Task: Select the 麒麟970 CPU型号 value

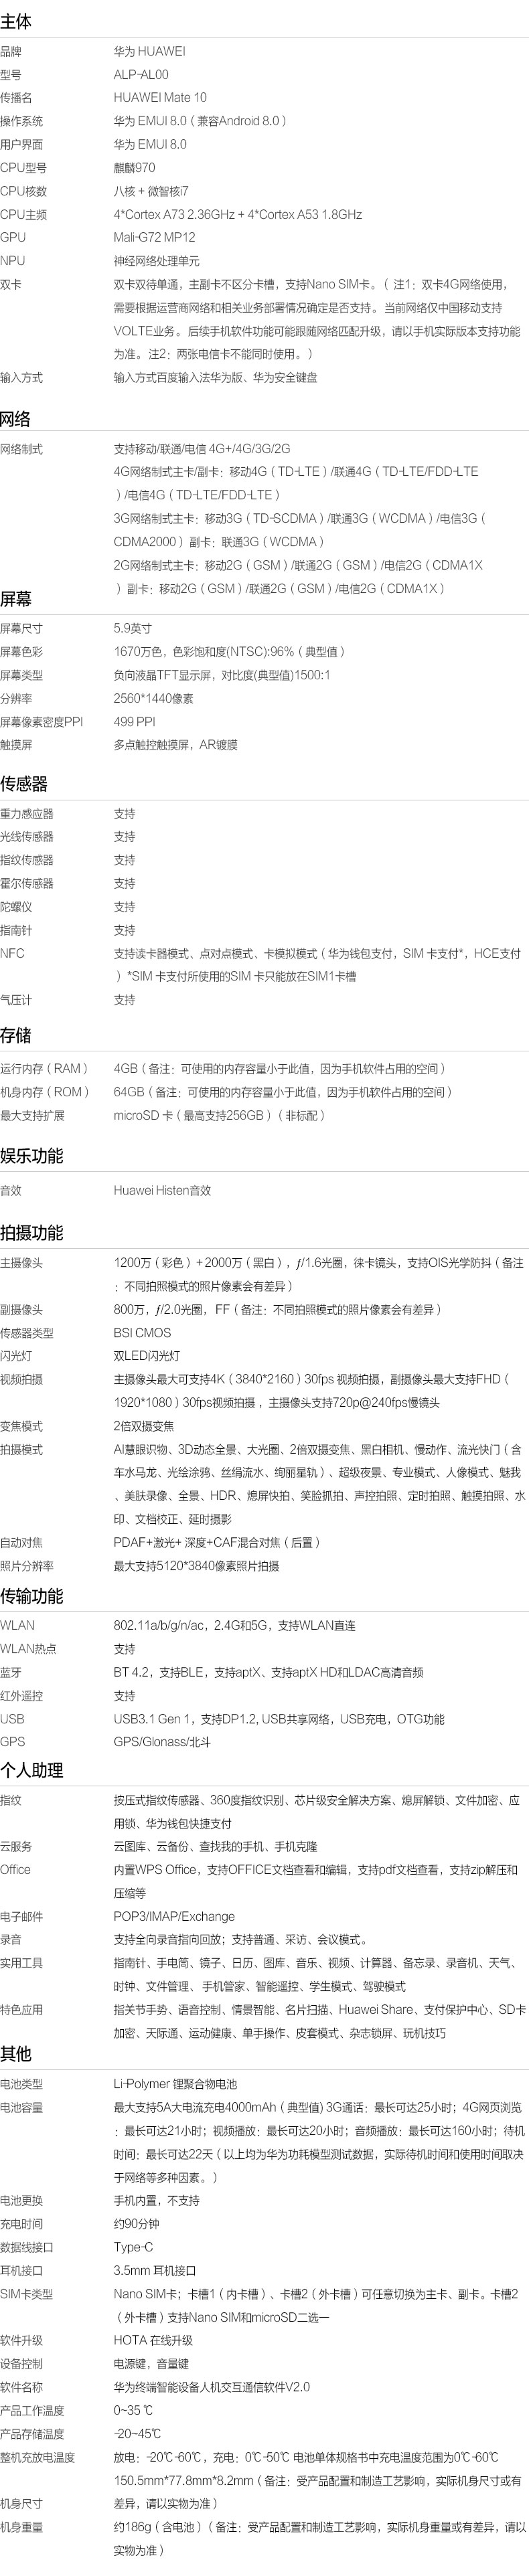Action: pos(134,168)
